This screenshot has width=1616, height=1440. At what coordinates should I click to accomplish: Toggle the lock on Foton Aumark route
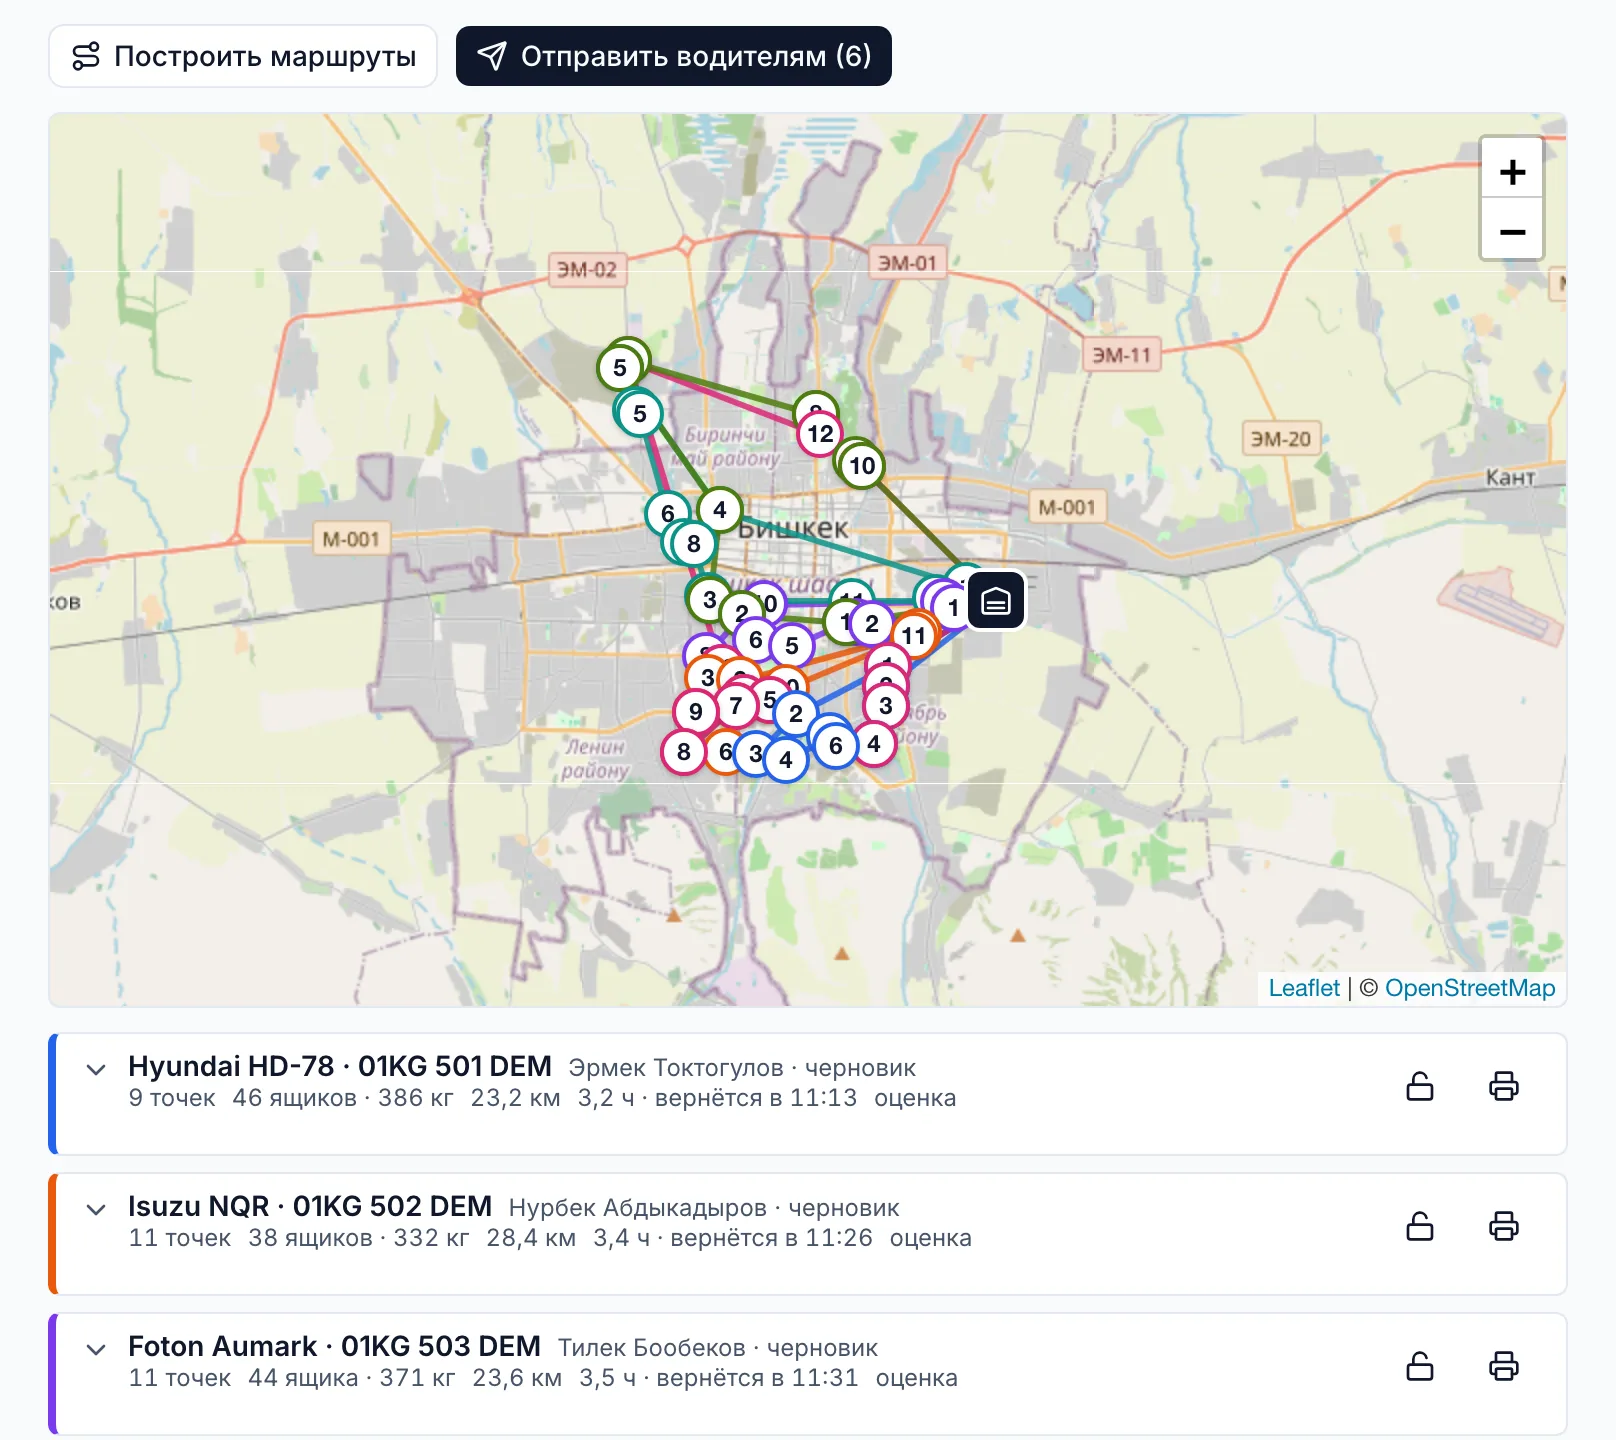(1420, 1366)
